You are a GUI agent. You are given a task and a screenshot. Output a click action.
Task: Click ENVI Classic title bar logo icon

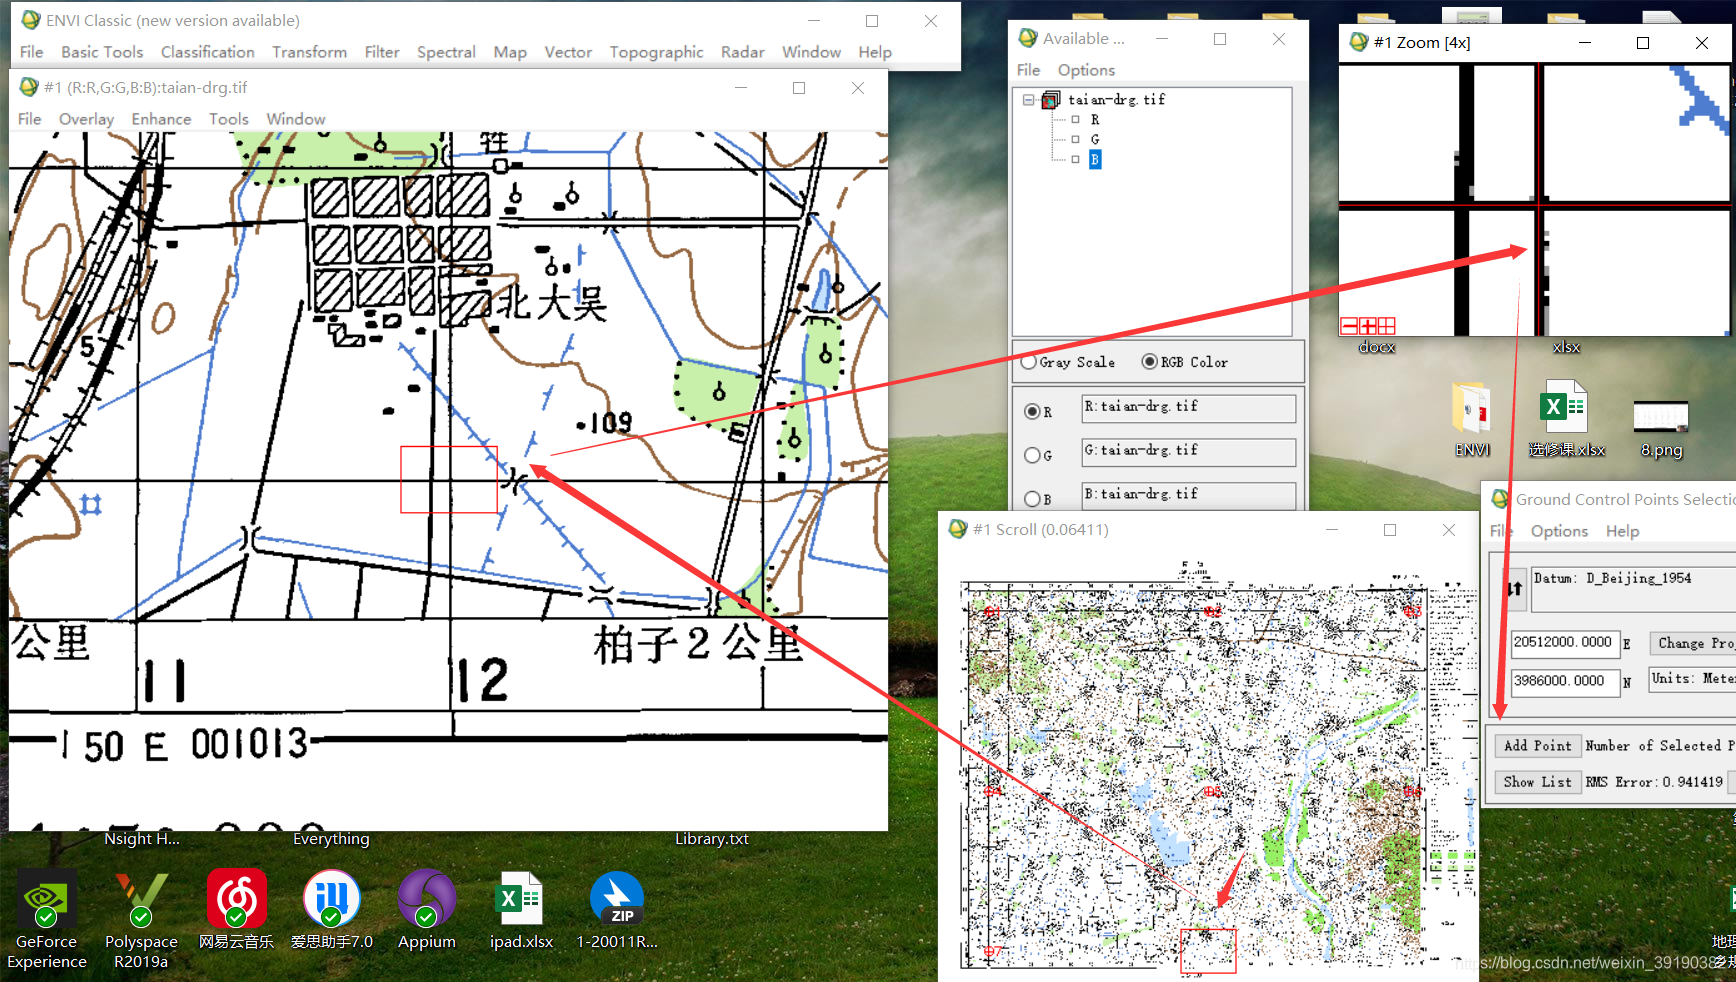(30, 20)
